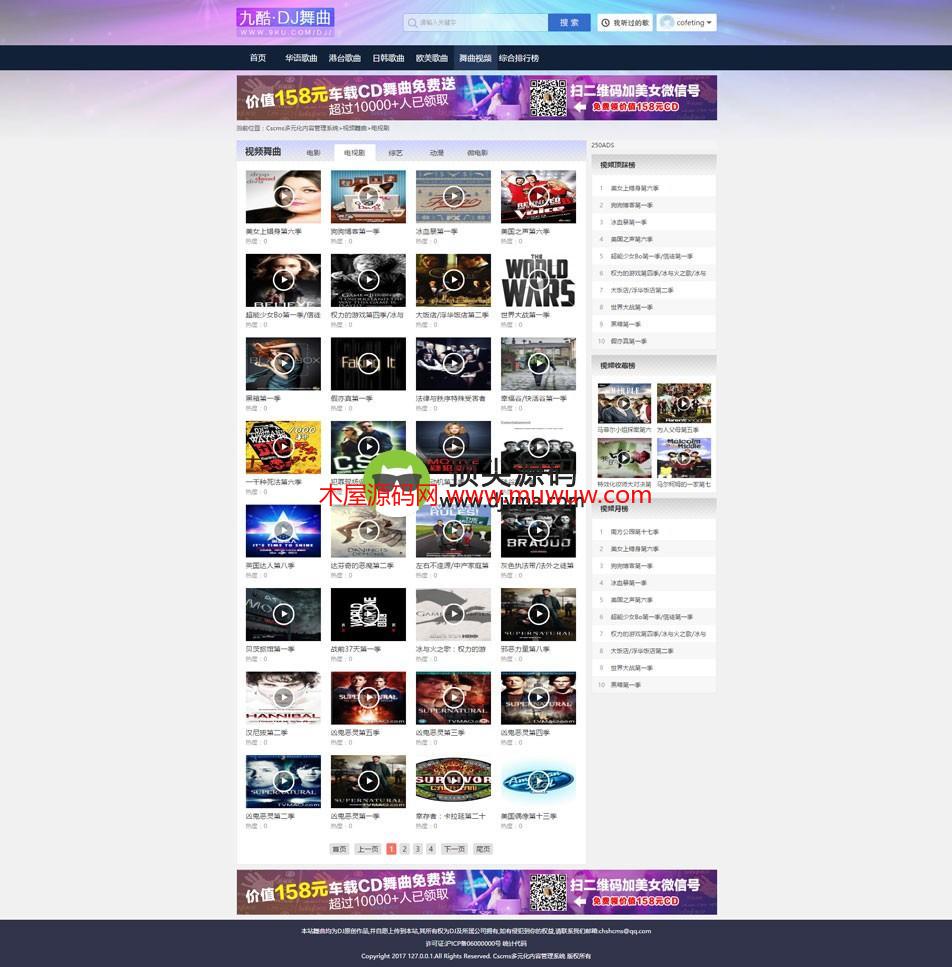Click the clock icon beside 我听过的歌
The image size is (952, 967).
click(x=606, y=22)
